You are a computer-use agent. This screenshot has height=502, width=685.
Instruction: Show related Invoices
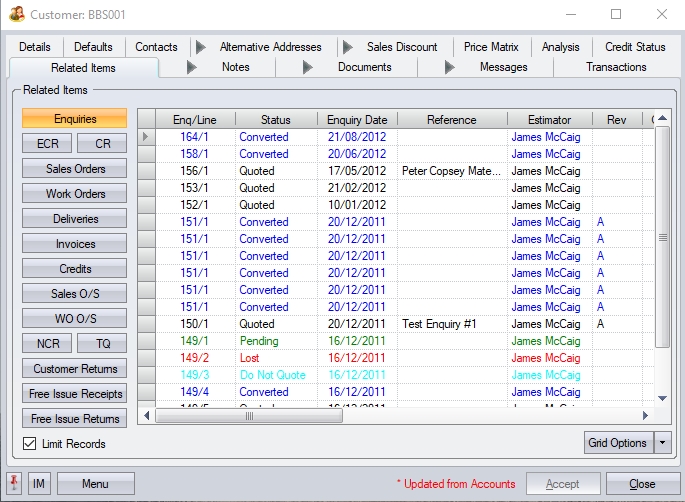[x=75, y=244]
